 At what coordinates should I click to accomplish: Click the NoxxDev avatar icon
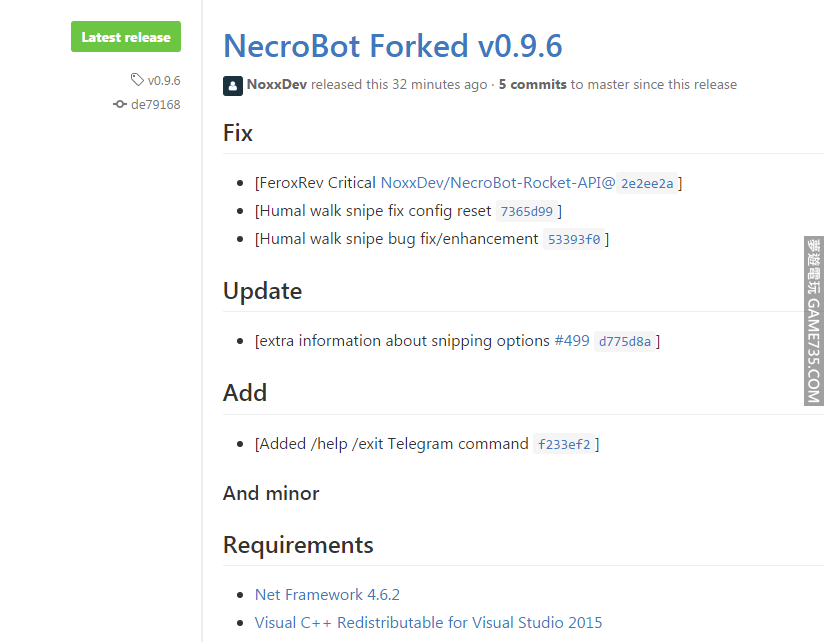pyautogui.click(x=232, y=85)
